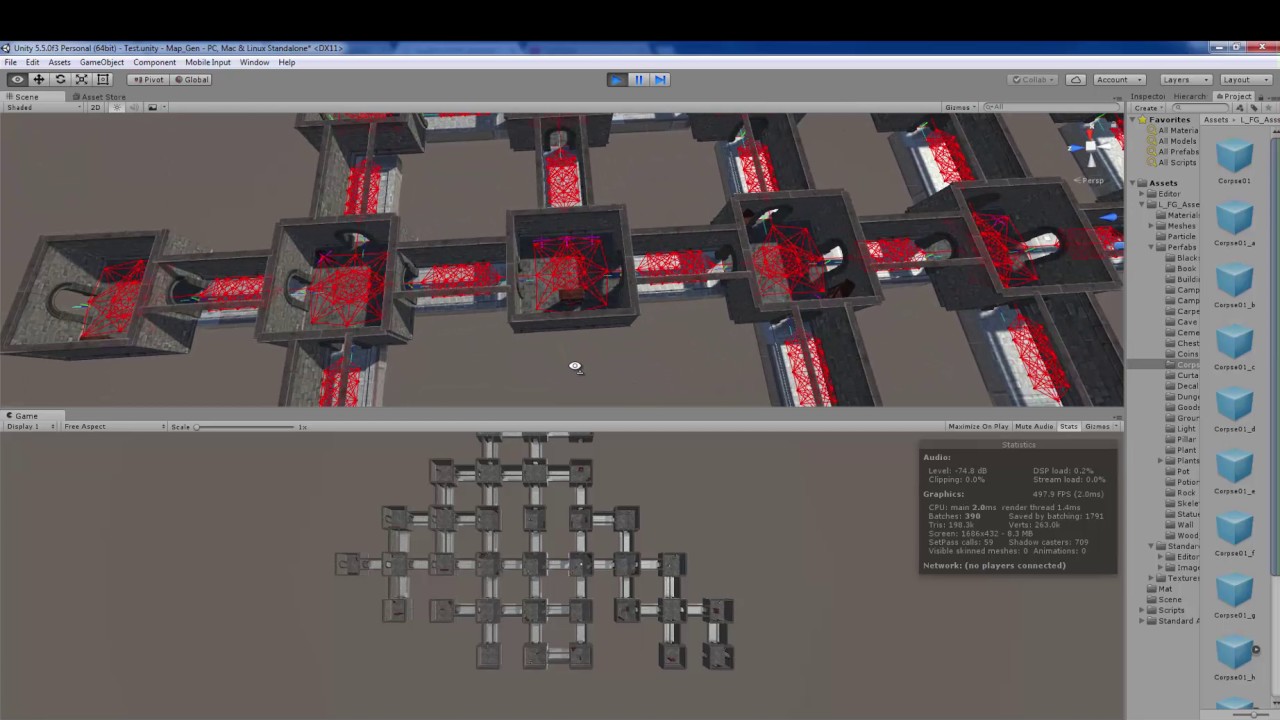Switch to the Asset Store tab
Image resolution: width=1280 pixels, height=720 pixels.
(x=98, y=97)
